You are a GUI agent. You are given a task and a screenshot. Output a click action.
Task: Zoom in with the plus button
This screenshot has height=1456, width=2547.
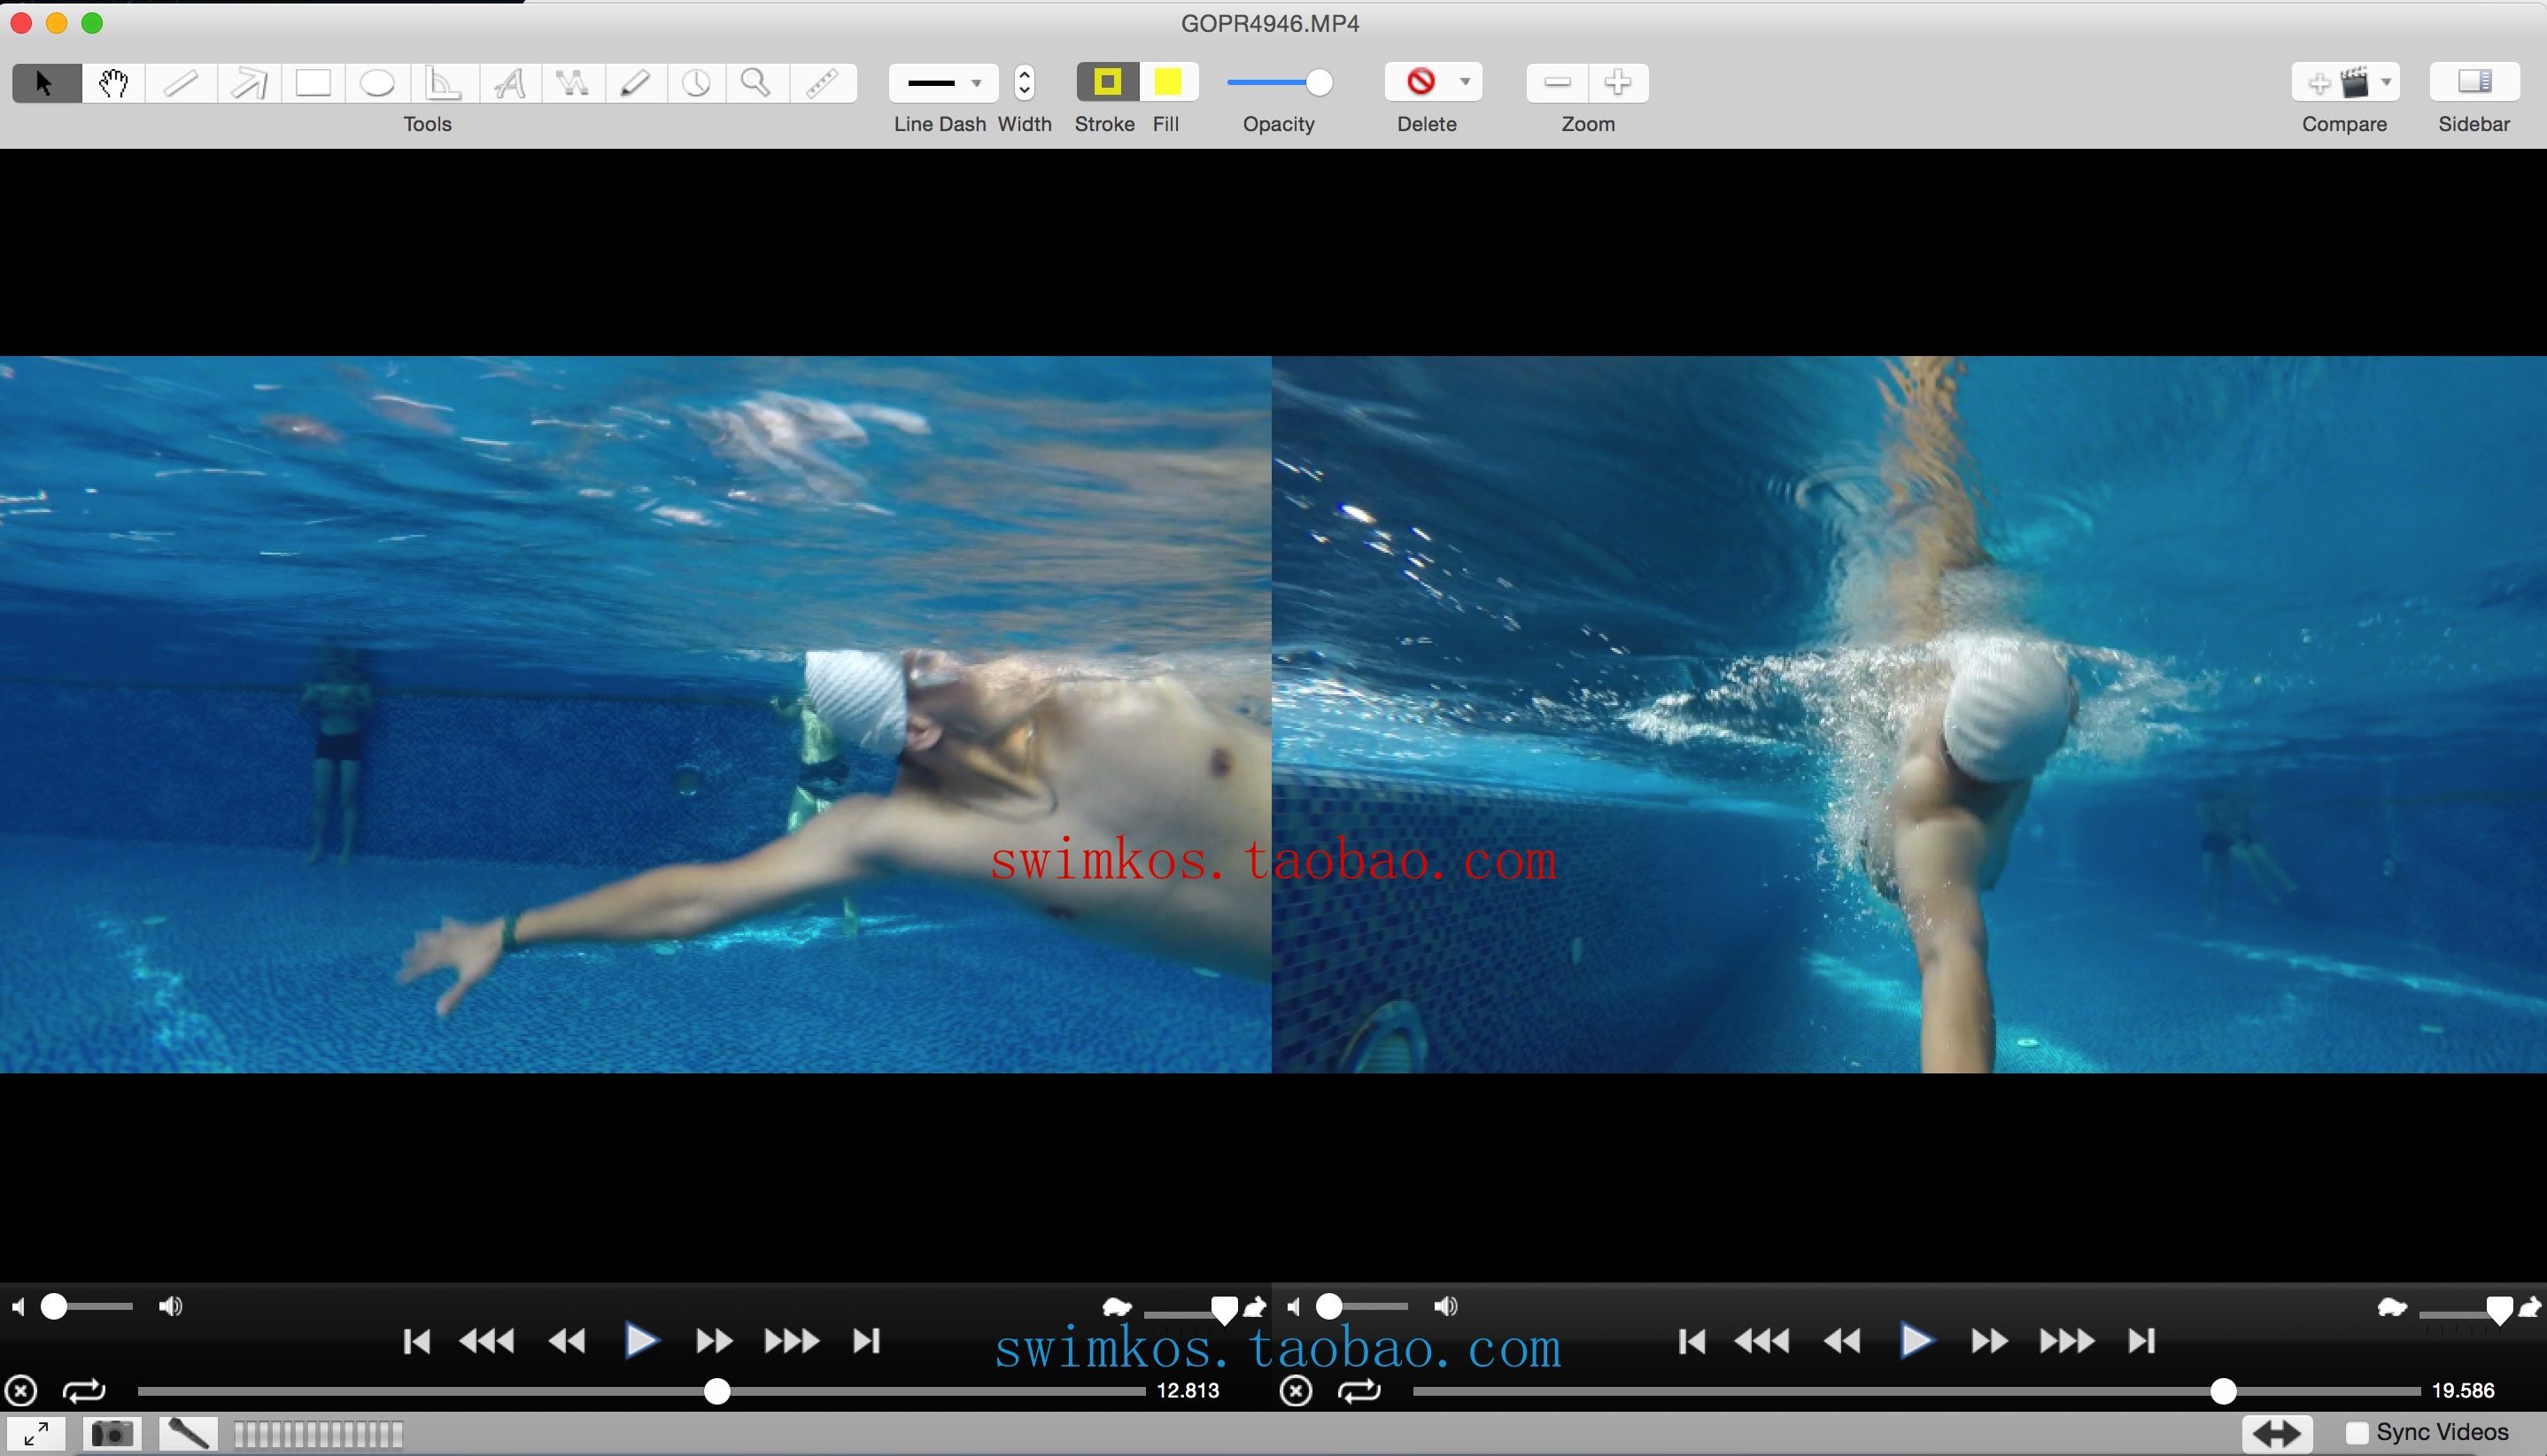click(1618, 83)
